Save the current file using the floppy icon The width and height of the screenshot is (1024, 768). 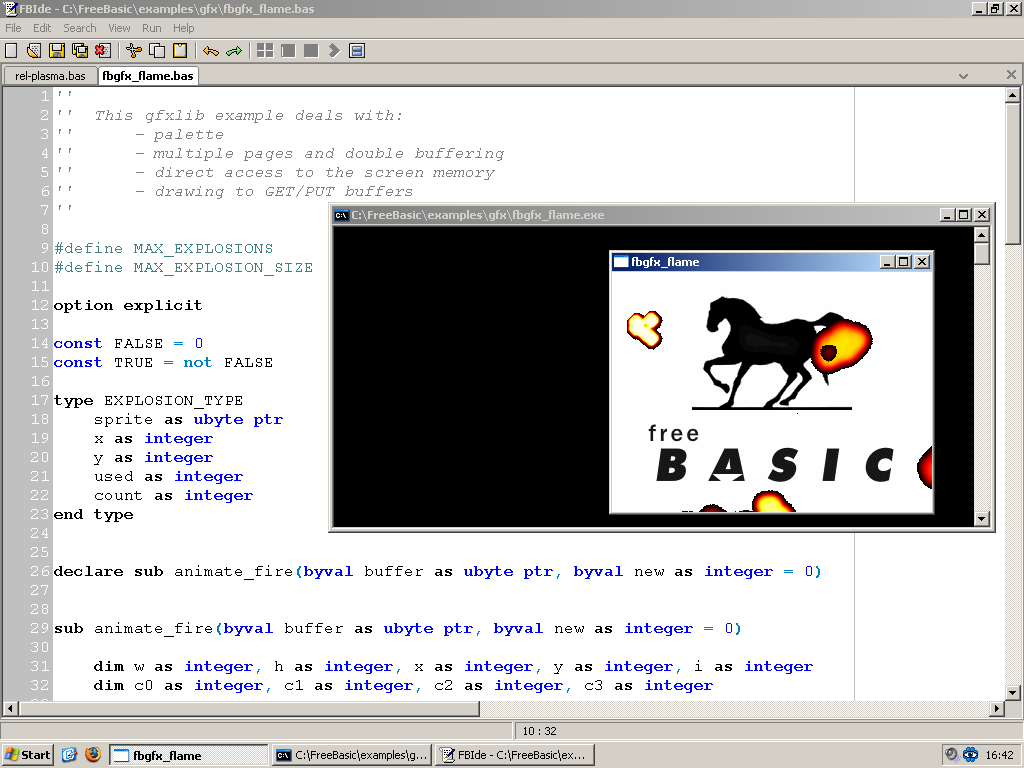(x=57, y=50)
